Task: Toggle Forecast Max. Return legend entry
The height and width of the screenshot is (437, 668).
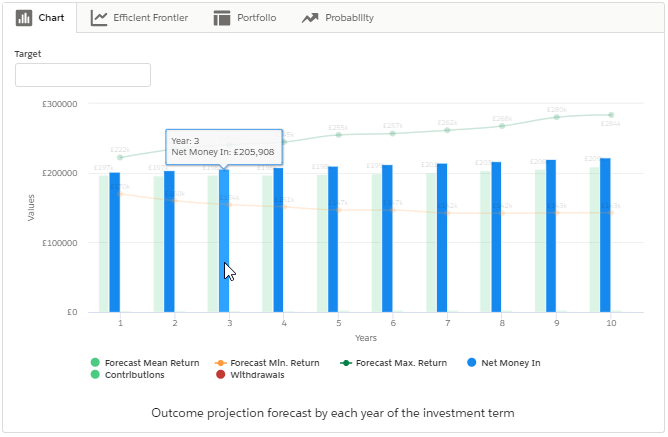Action: click(400, 362)
